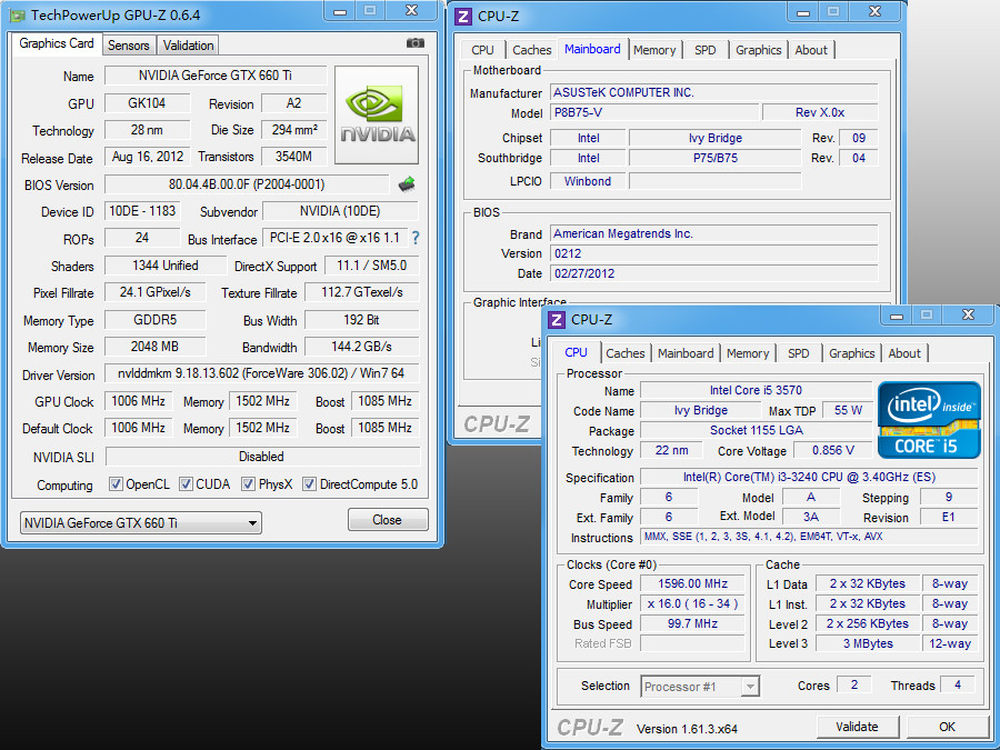Toggle the DirectCompute 5.0 checkbox
The height and width of the screenshot is (750, 1000).
click(x=309, y=484)
